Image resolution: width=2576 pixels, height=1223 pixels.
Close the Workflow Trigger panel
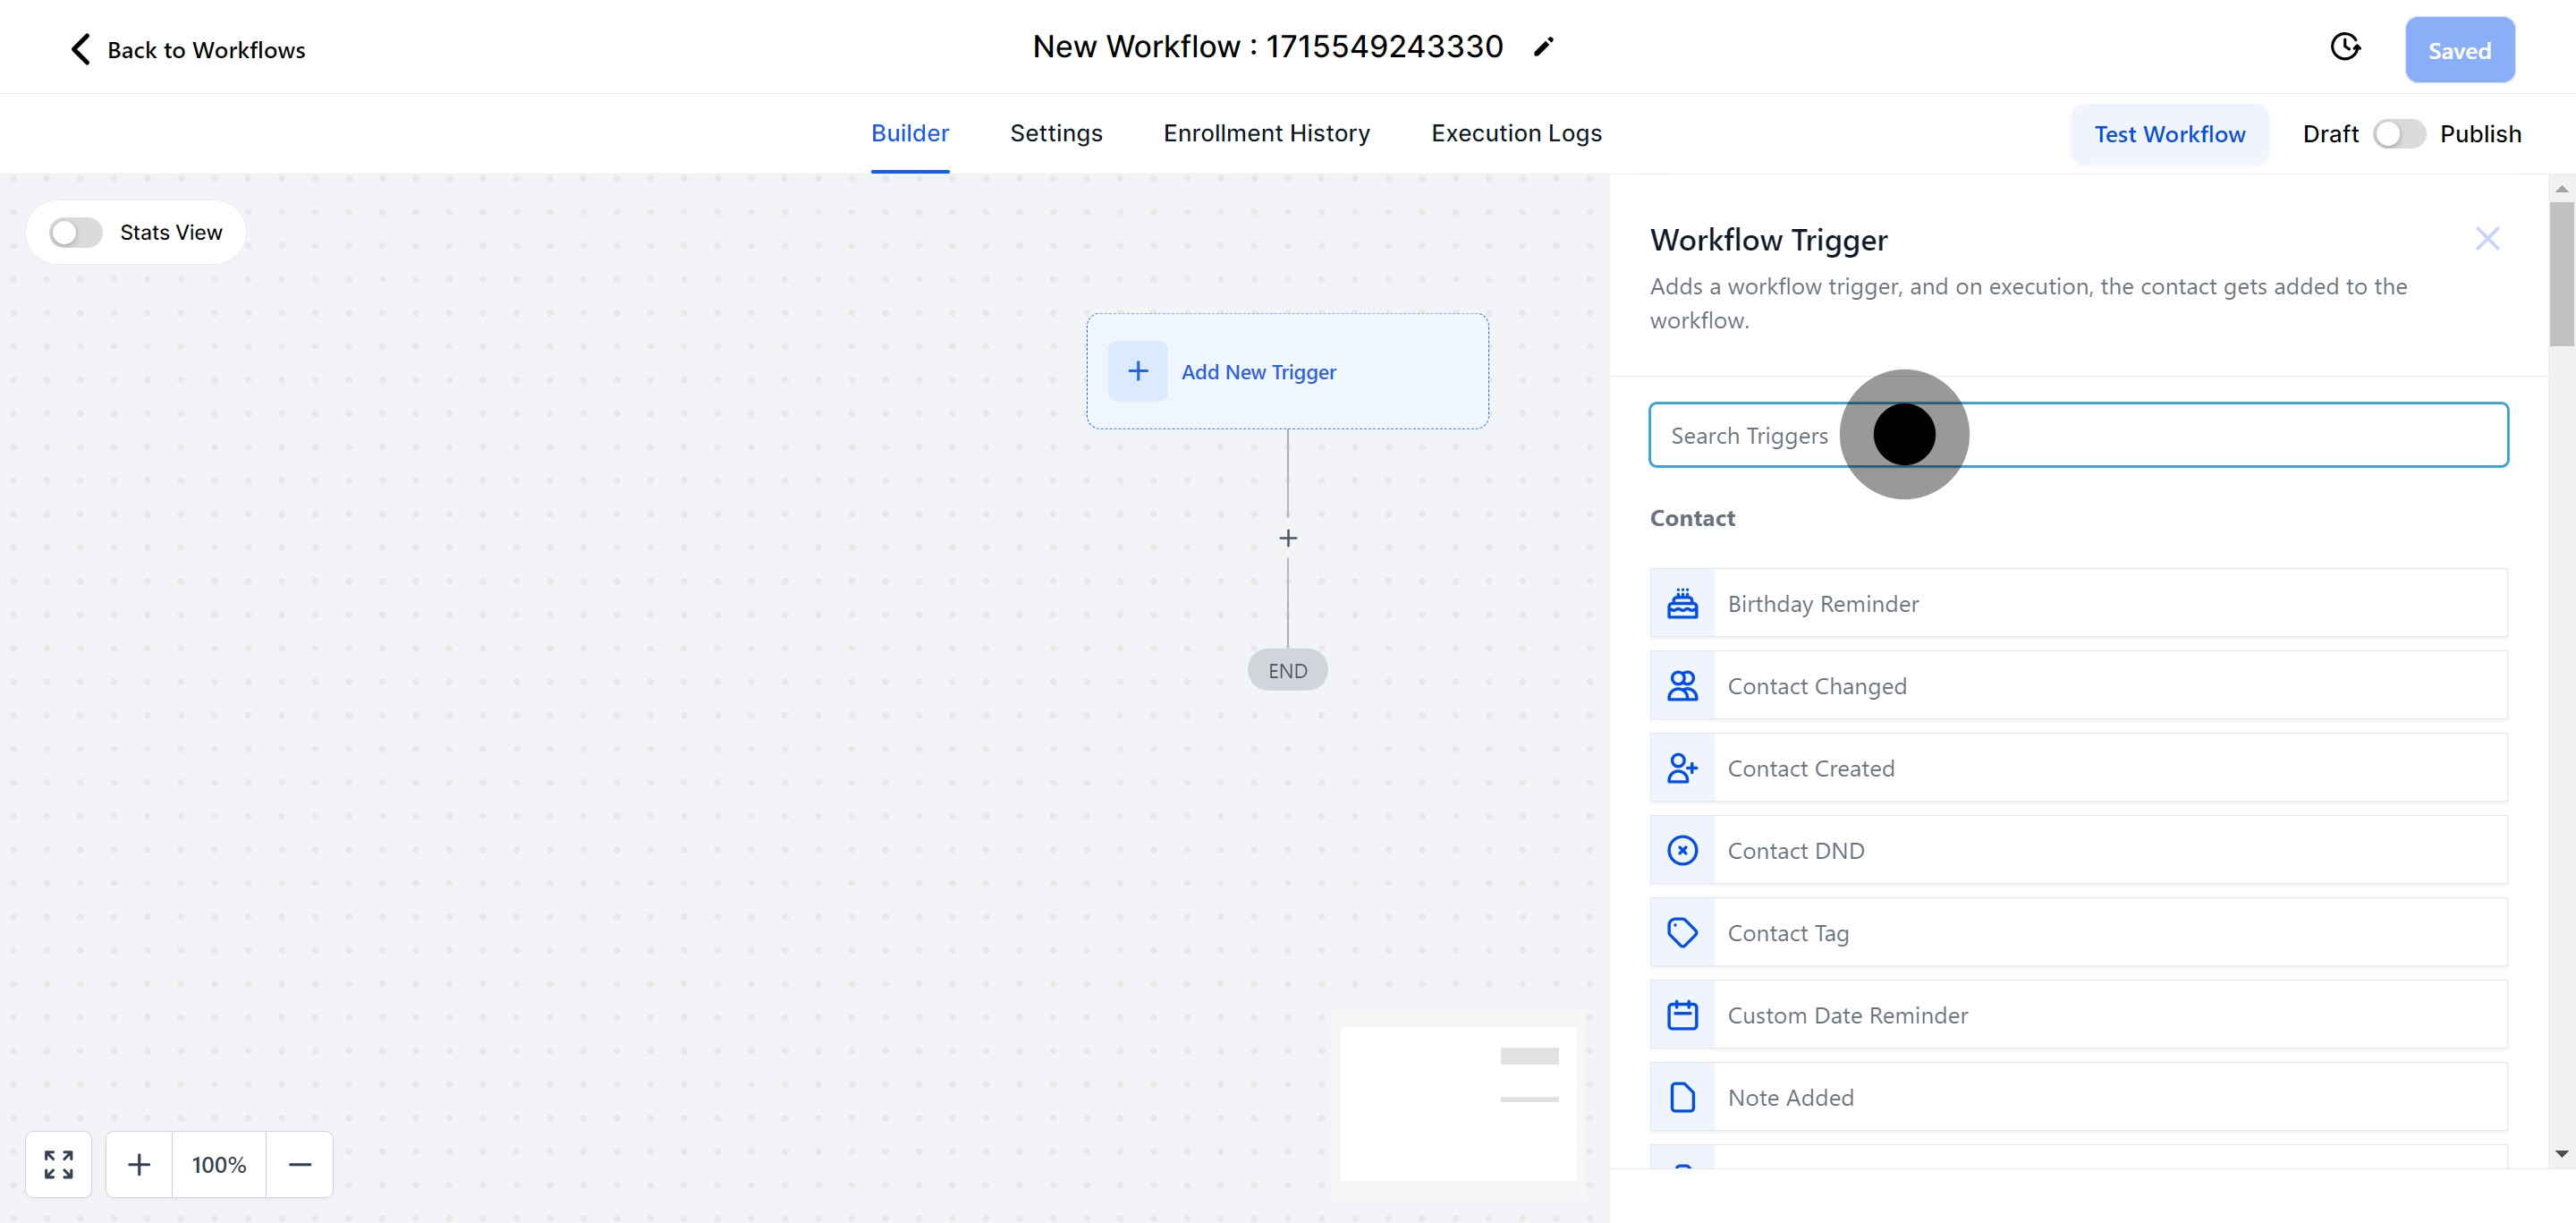pos(2486,239)
